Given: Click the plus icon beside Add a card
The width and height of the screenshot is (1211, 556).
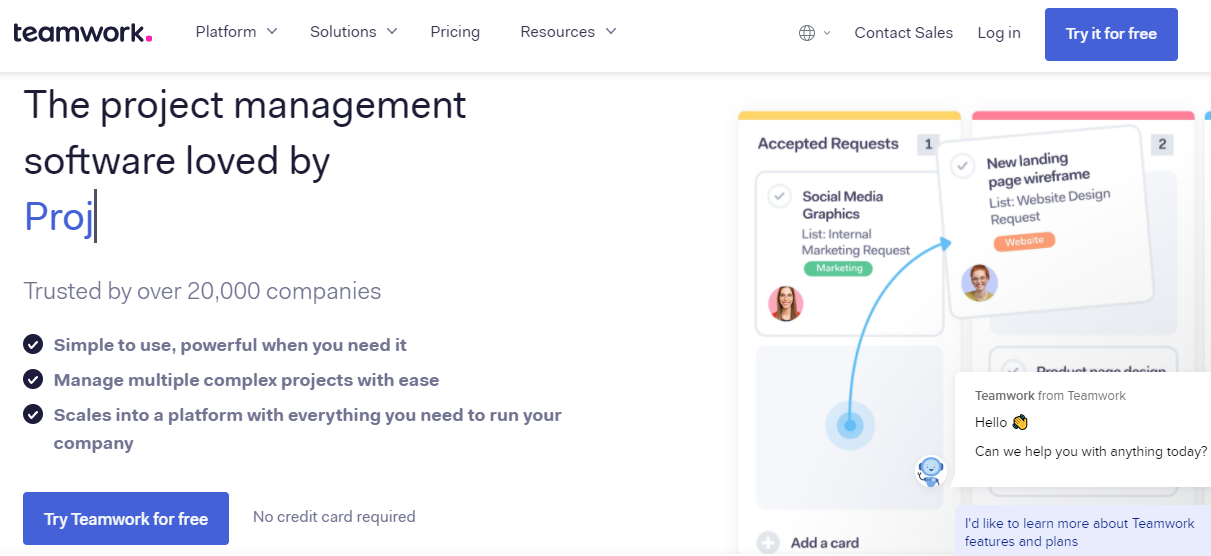Looking at the screenshot, I should pyautogui.click(x=768, y=543).
